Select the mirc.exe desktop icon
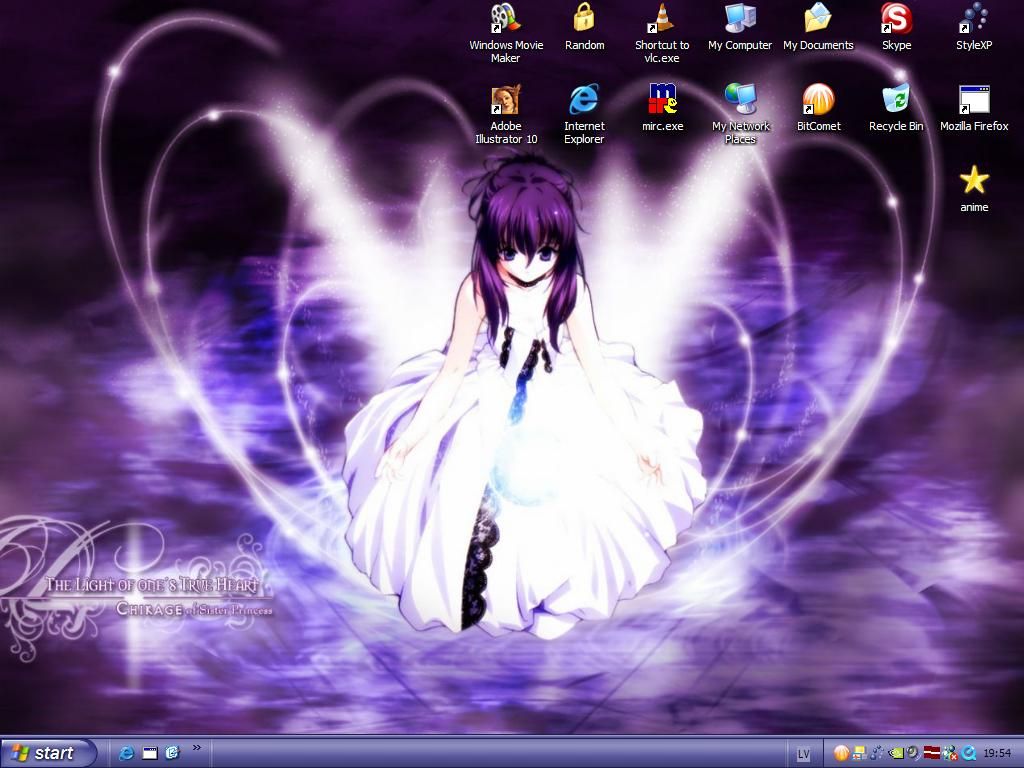The image size is (1024, 768). (662, 108)
